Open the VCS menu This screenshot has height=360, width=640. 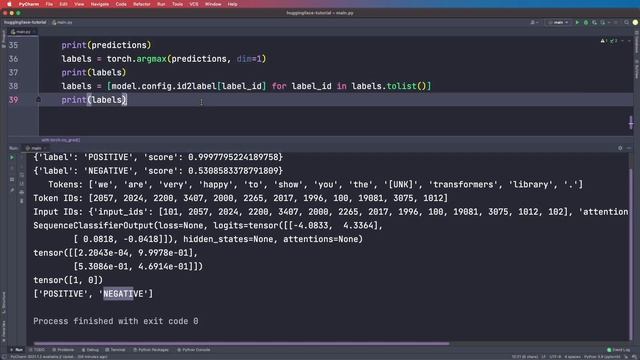[x=194, y=4]
